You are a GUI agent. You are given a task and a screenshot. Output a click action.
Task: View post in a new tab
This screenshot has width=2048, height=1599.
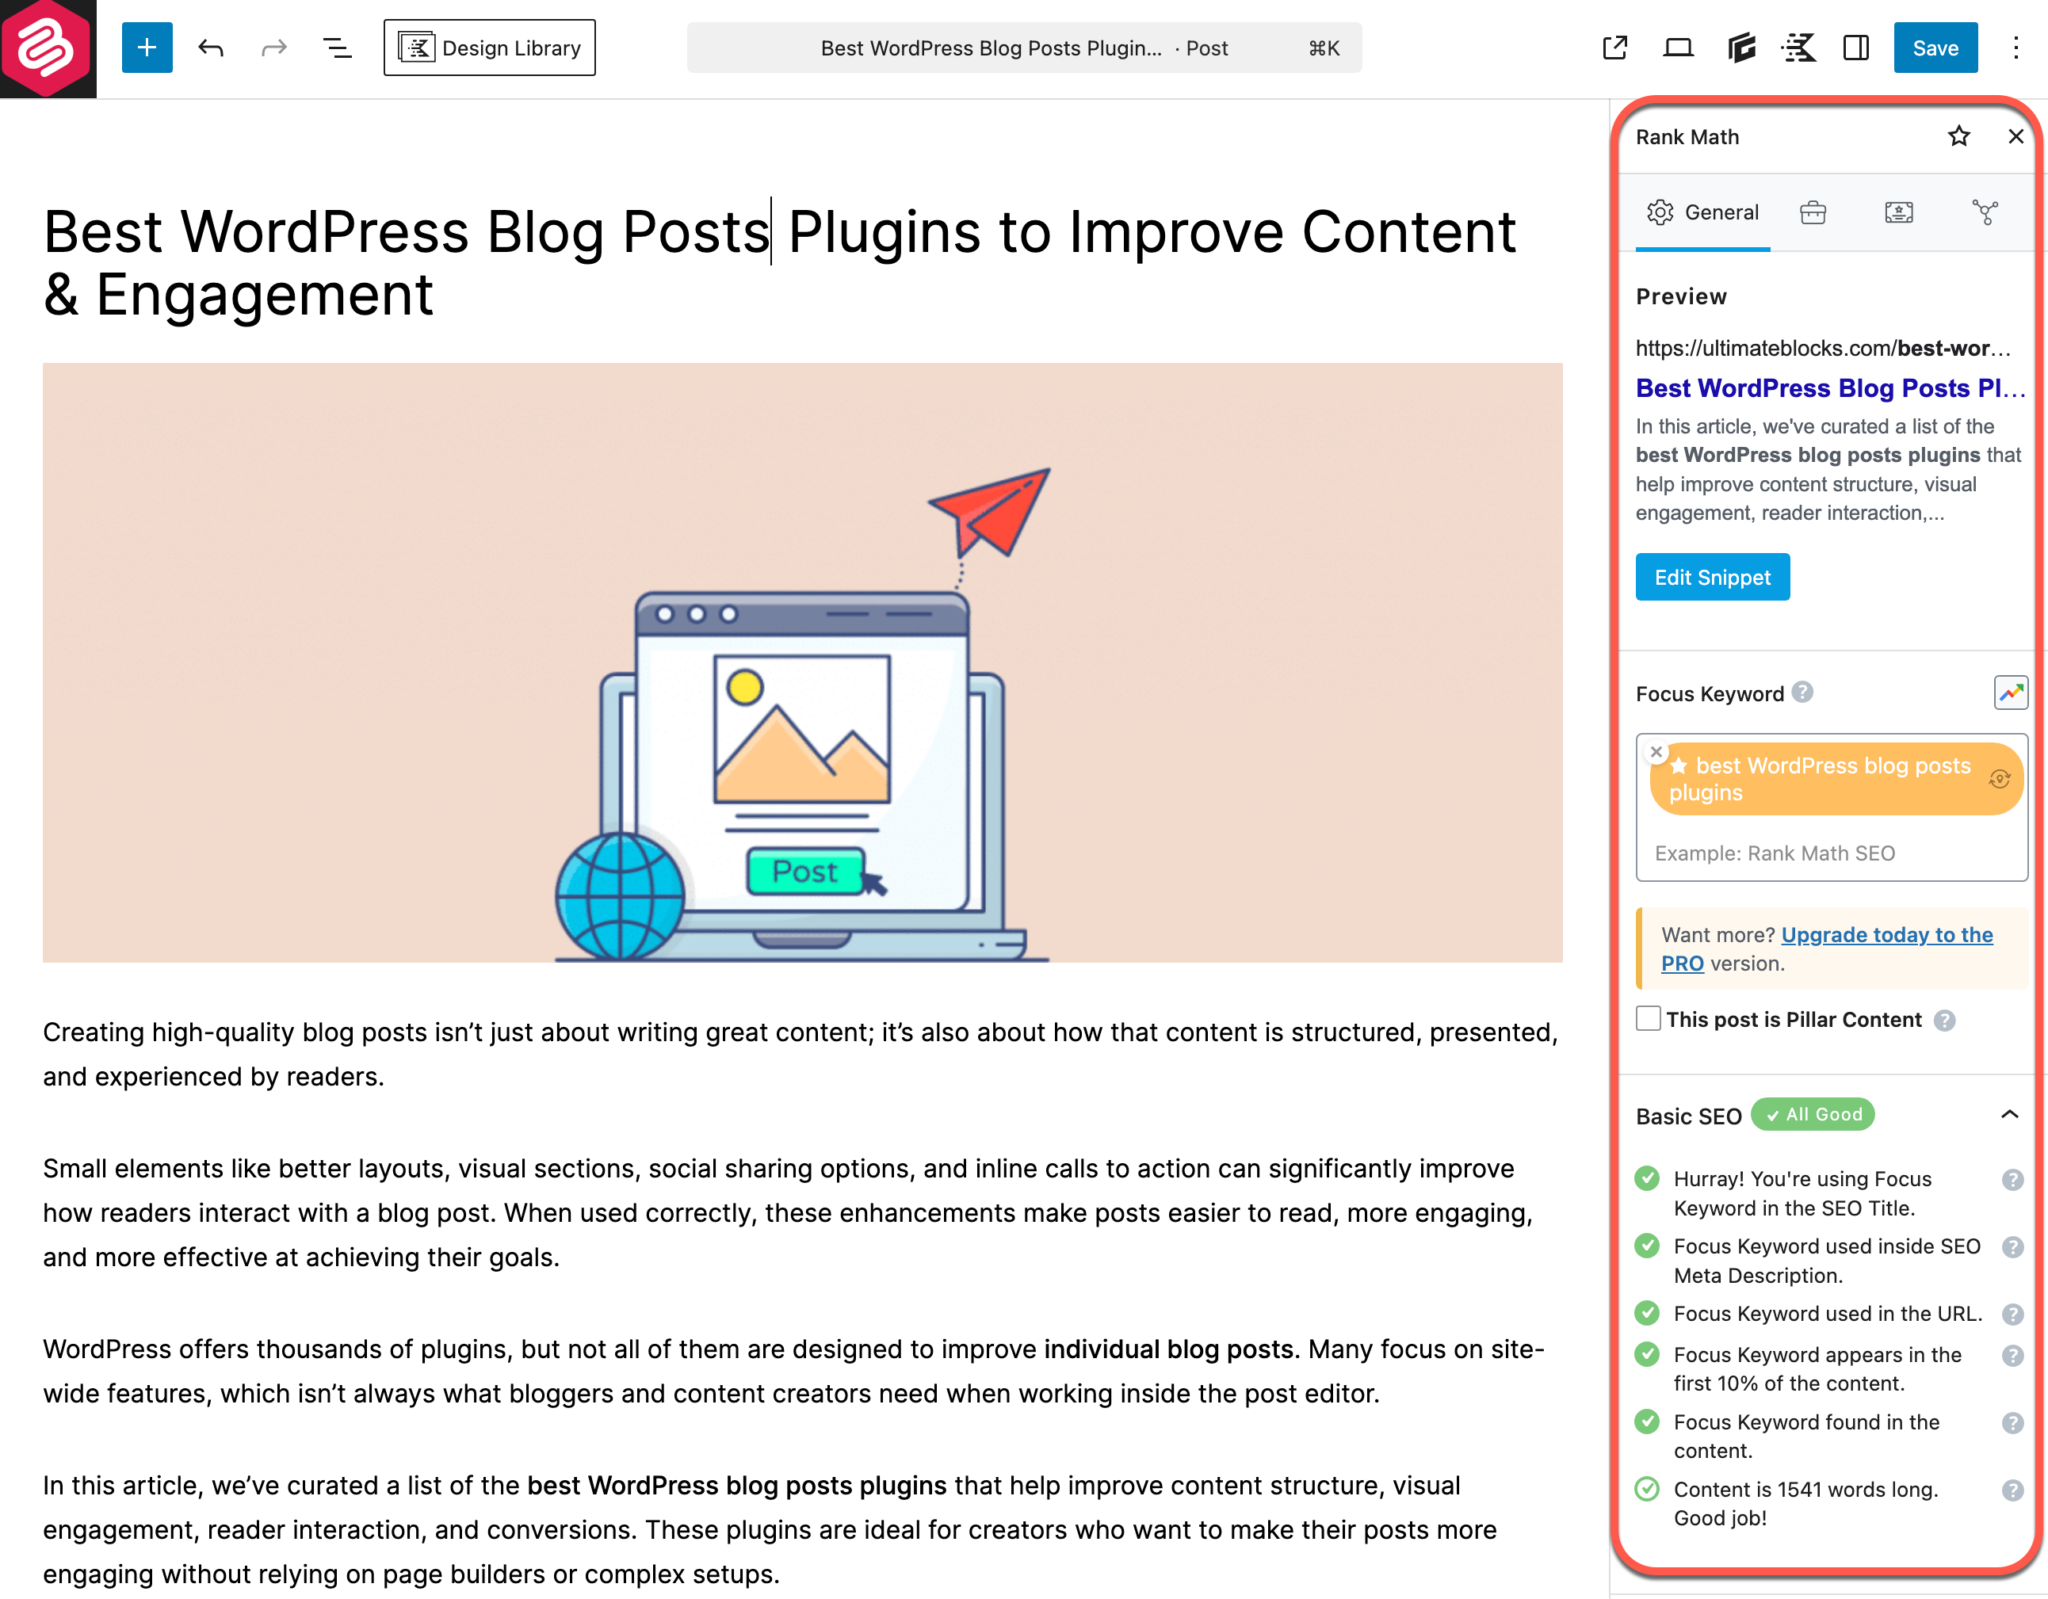click(1615, 48)
